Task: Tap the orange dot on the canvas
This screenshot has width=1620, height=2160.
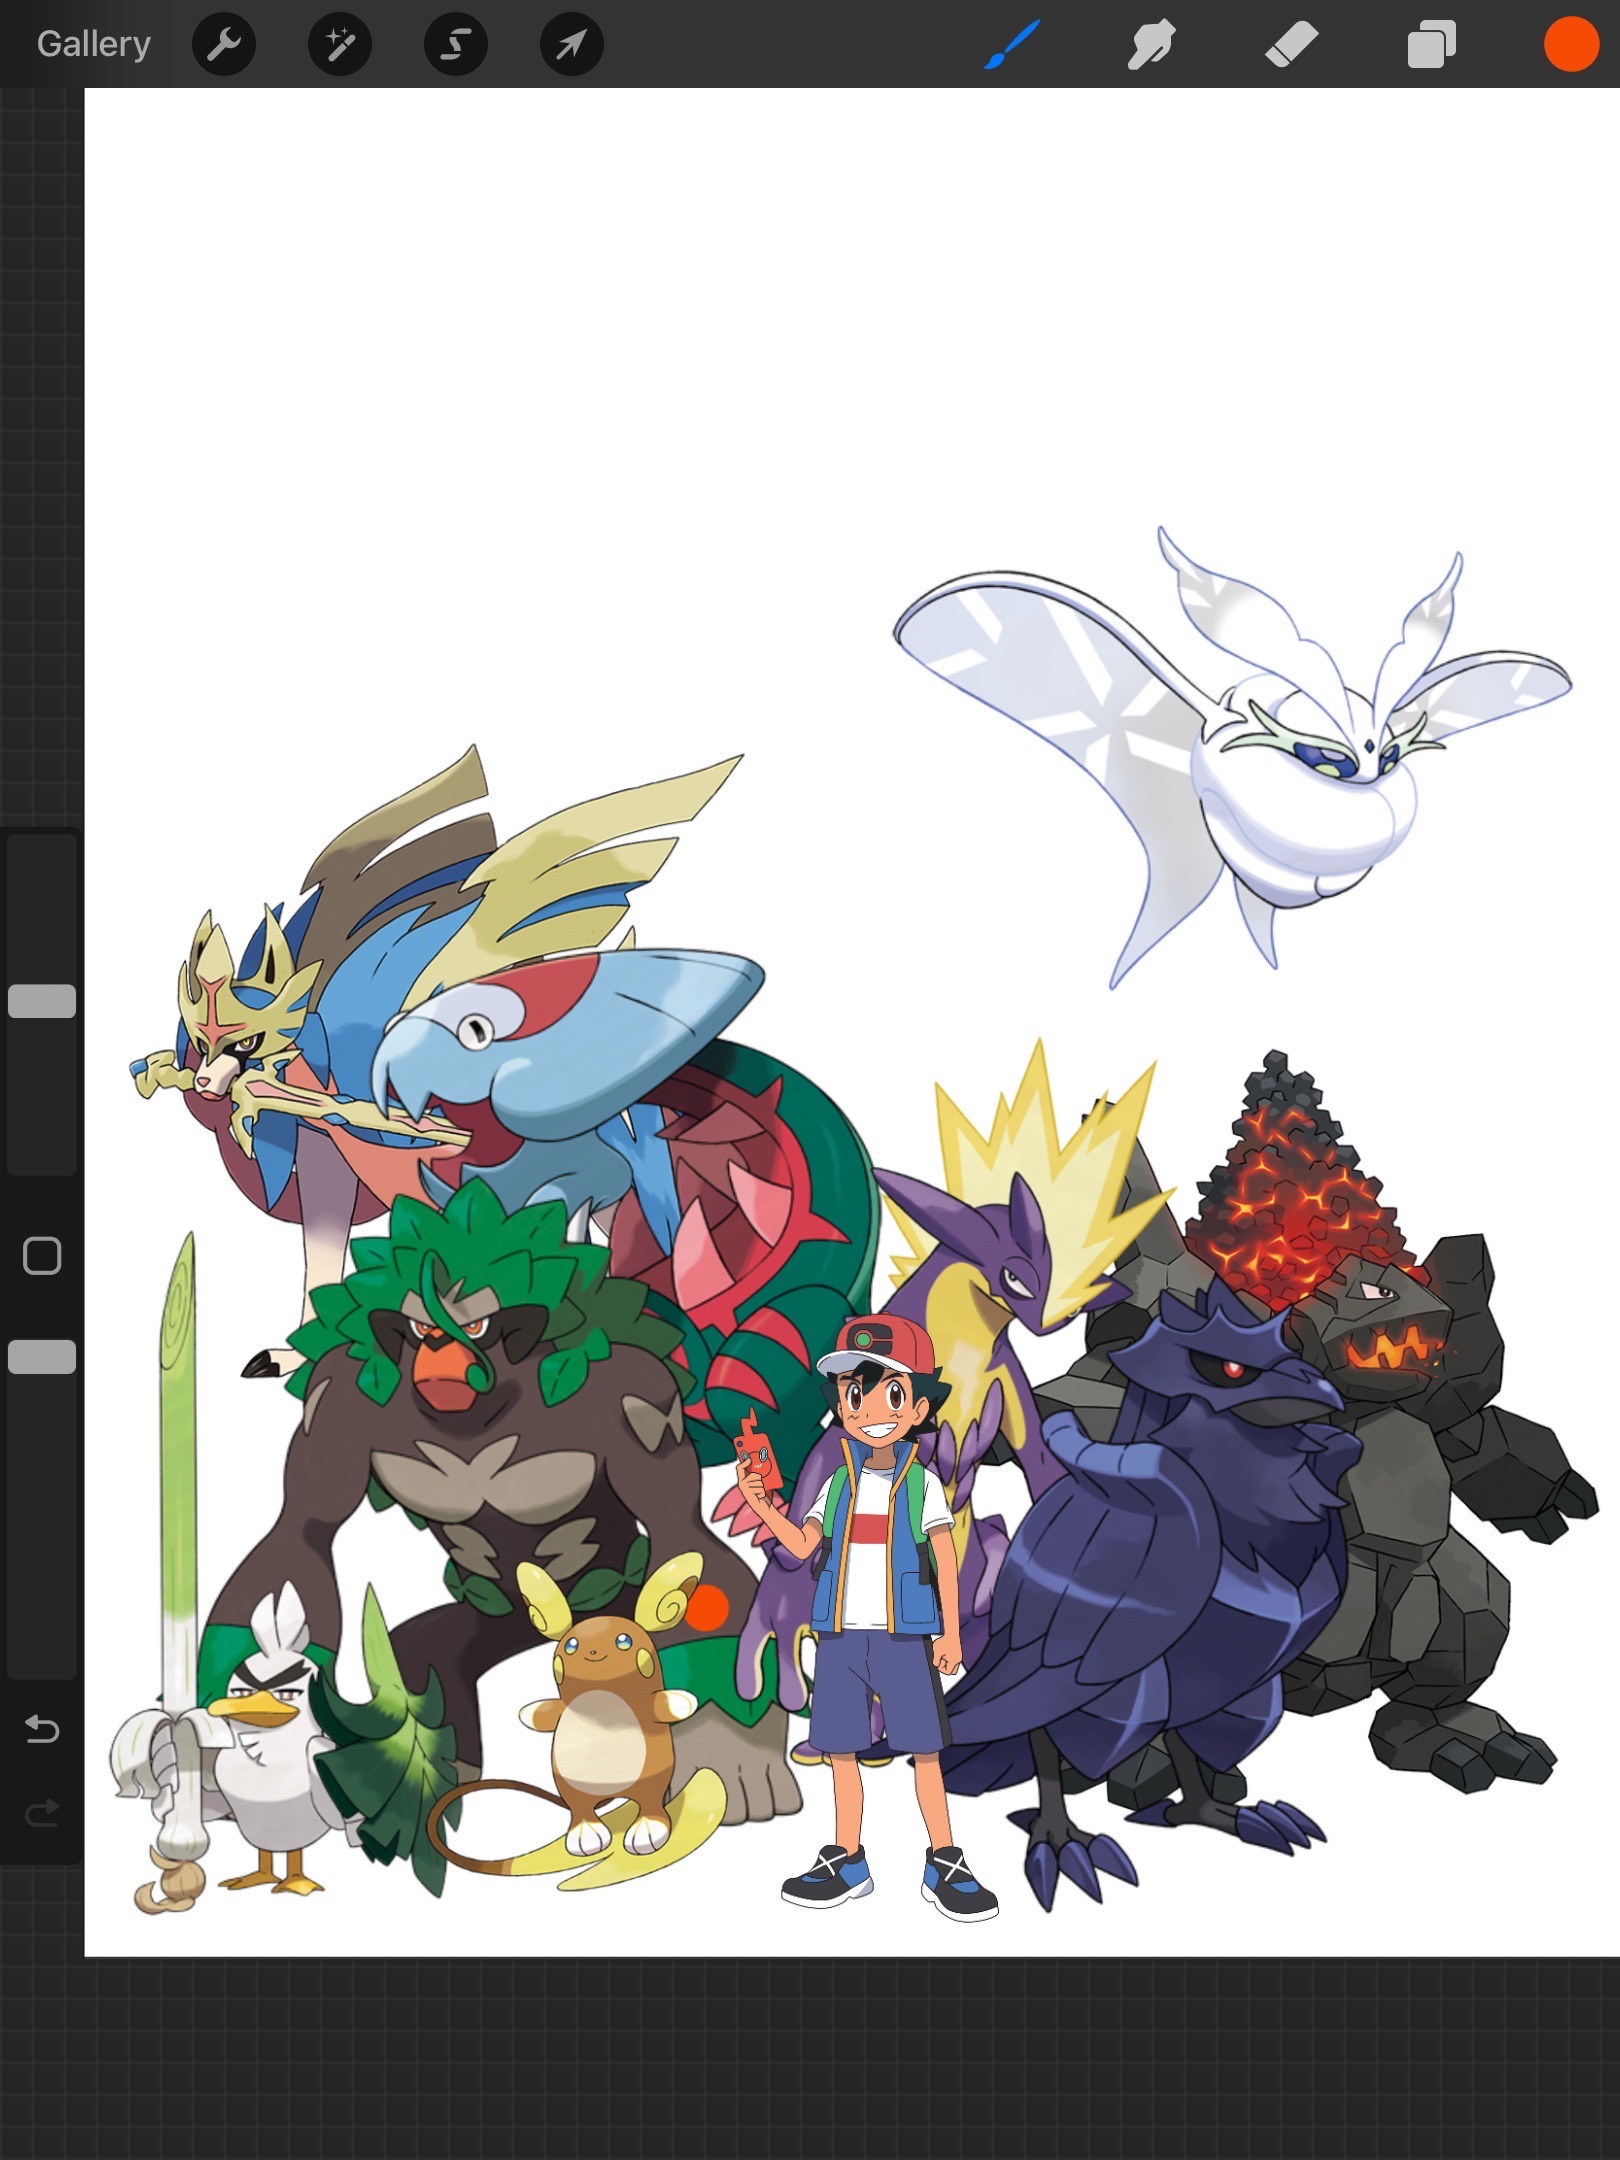Action: coord(708,1608)
